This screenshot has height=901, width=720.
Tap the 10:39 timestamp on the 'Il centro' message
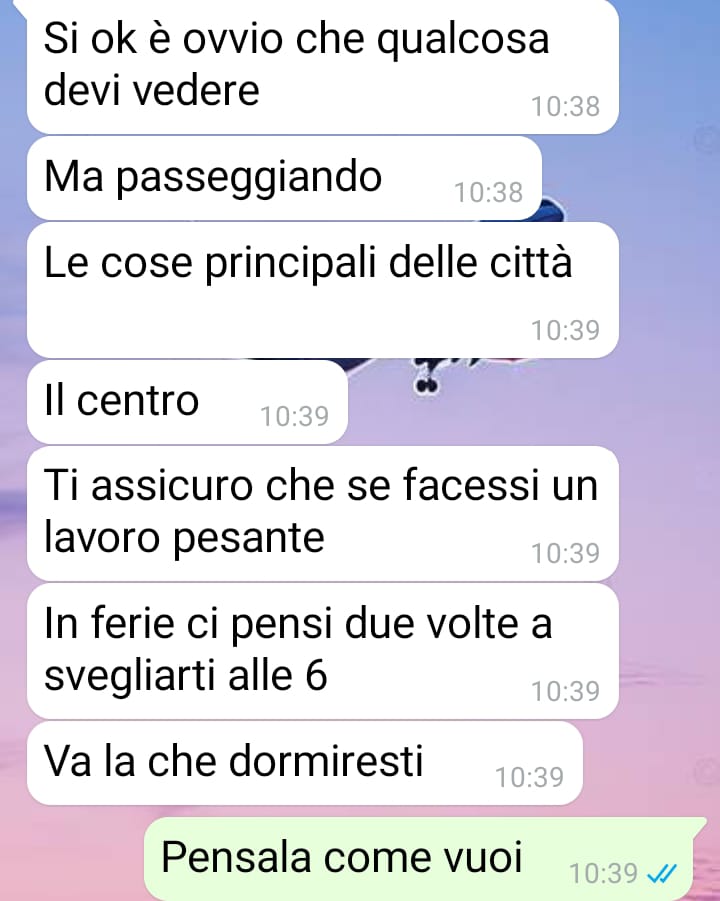(294, 416)
